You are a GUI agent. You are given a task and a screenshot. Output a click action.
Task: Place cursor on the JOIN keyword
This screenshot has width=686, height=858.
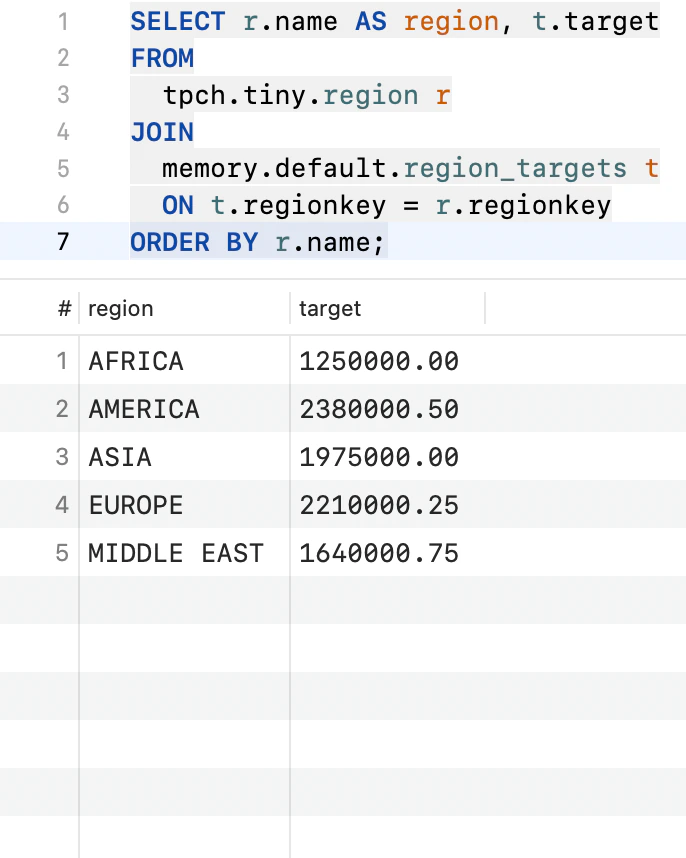tap(162, 132)
